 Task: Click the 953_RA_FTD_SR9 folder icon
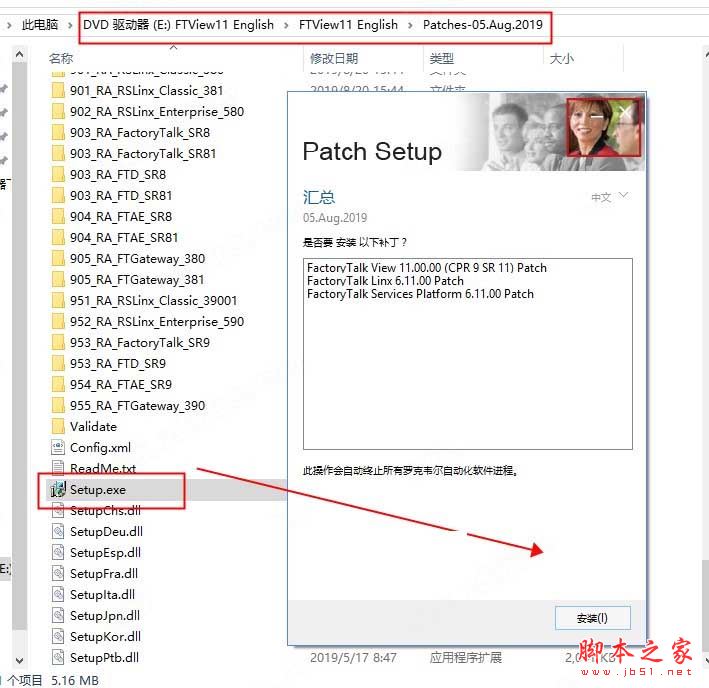(x=58, y=363)
